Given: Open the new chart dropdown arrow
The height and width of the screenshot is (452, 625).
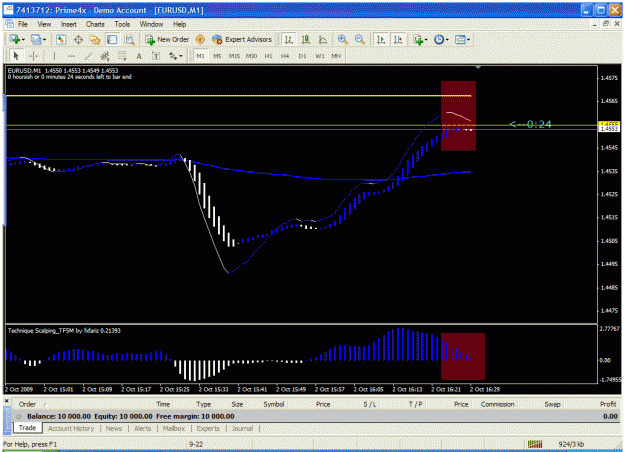Looking at the screenshot, I should click(23, 39).
